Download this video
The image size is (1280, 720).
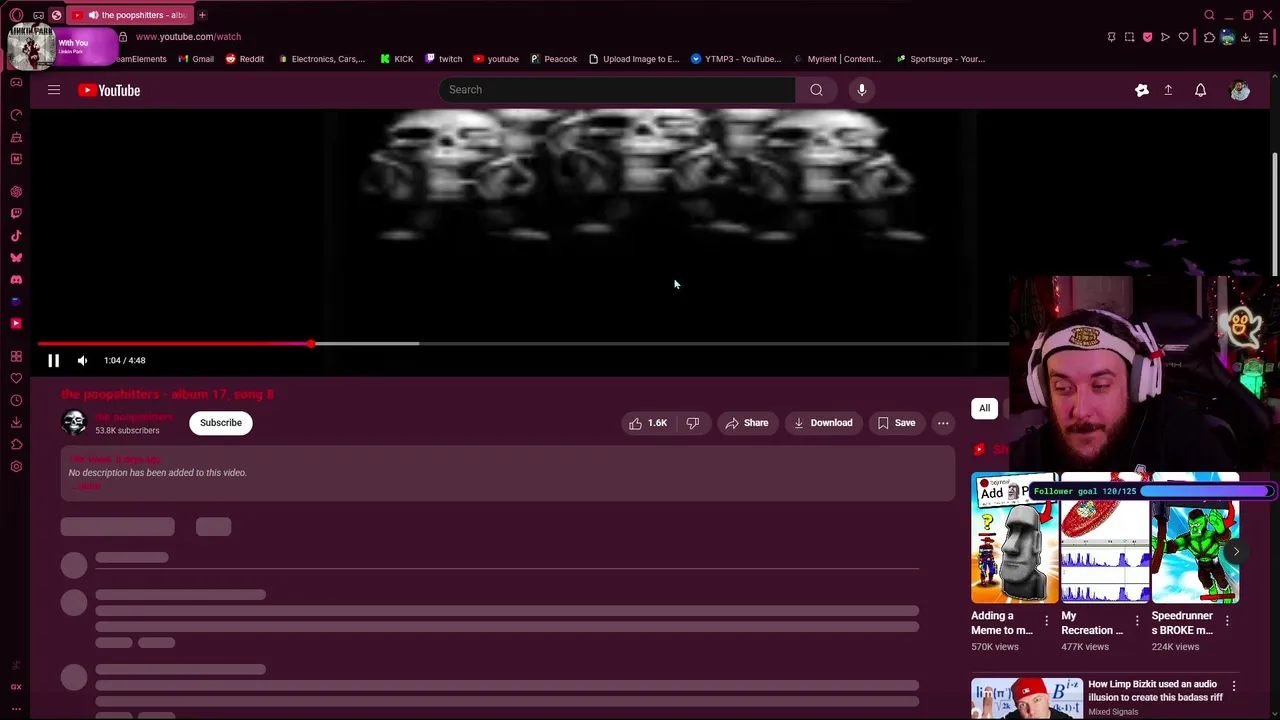(x=823, y=423)
